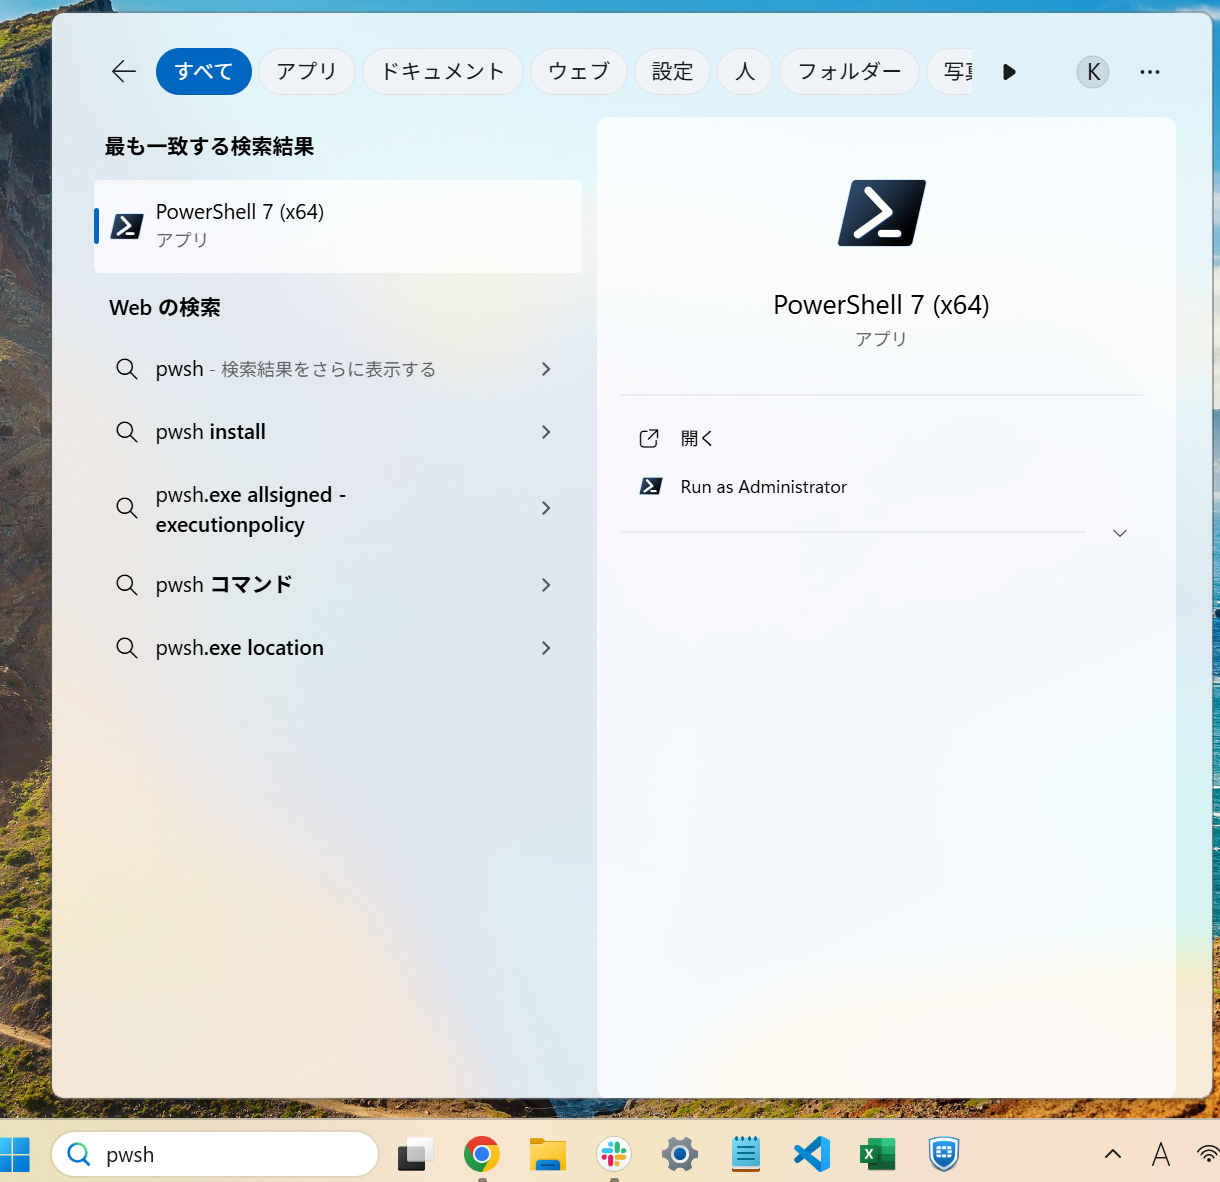Open Slack from taskbar
The height and width of the screenshot is (1182, 1220).
click(x=614, y=1155)
